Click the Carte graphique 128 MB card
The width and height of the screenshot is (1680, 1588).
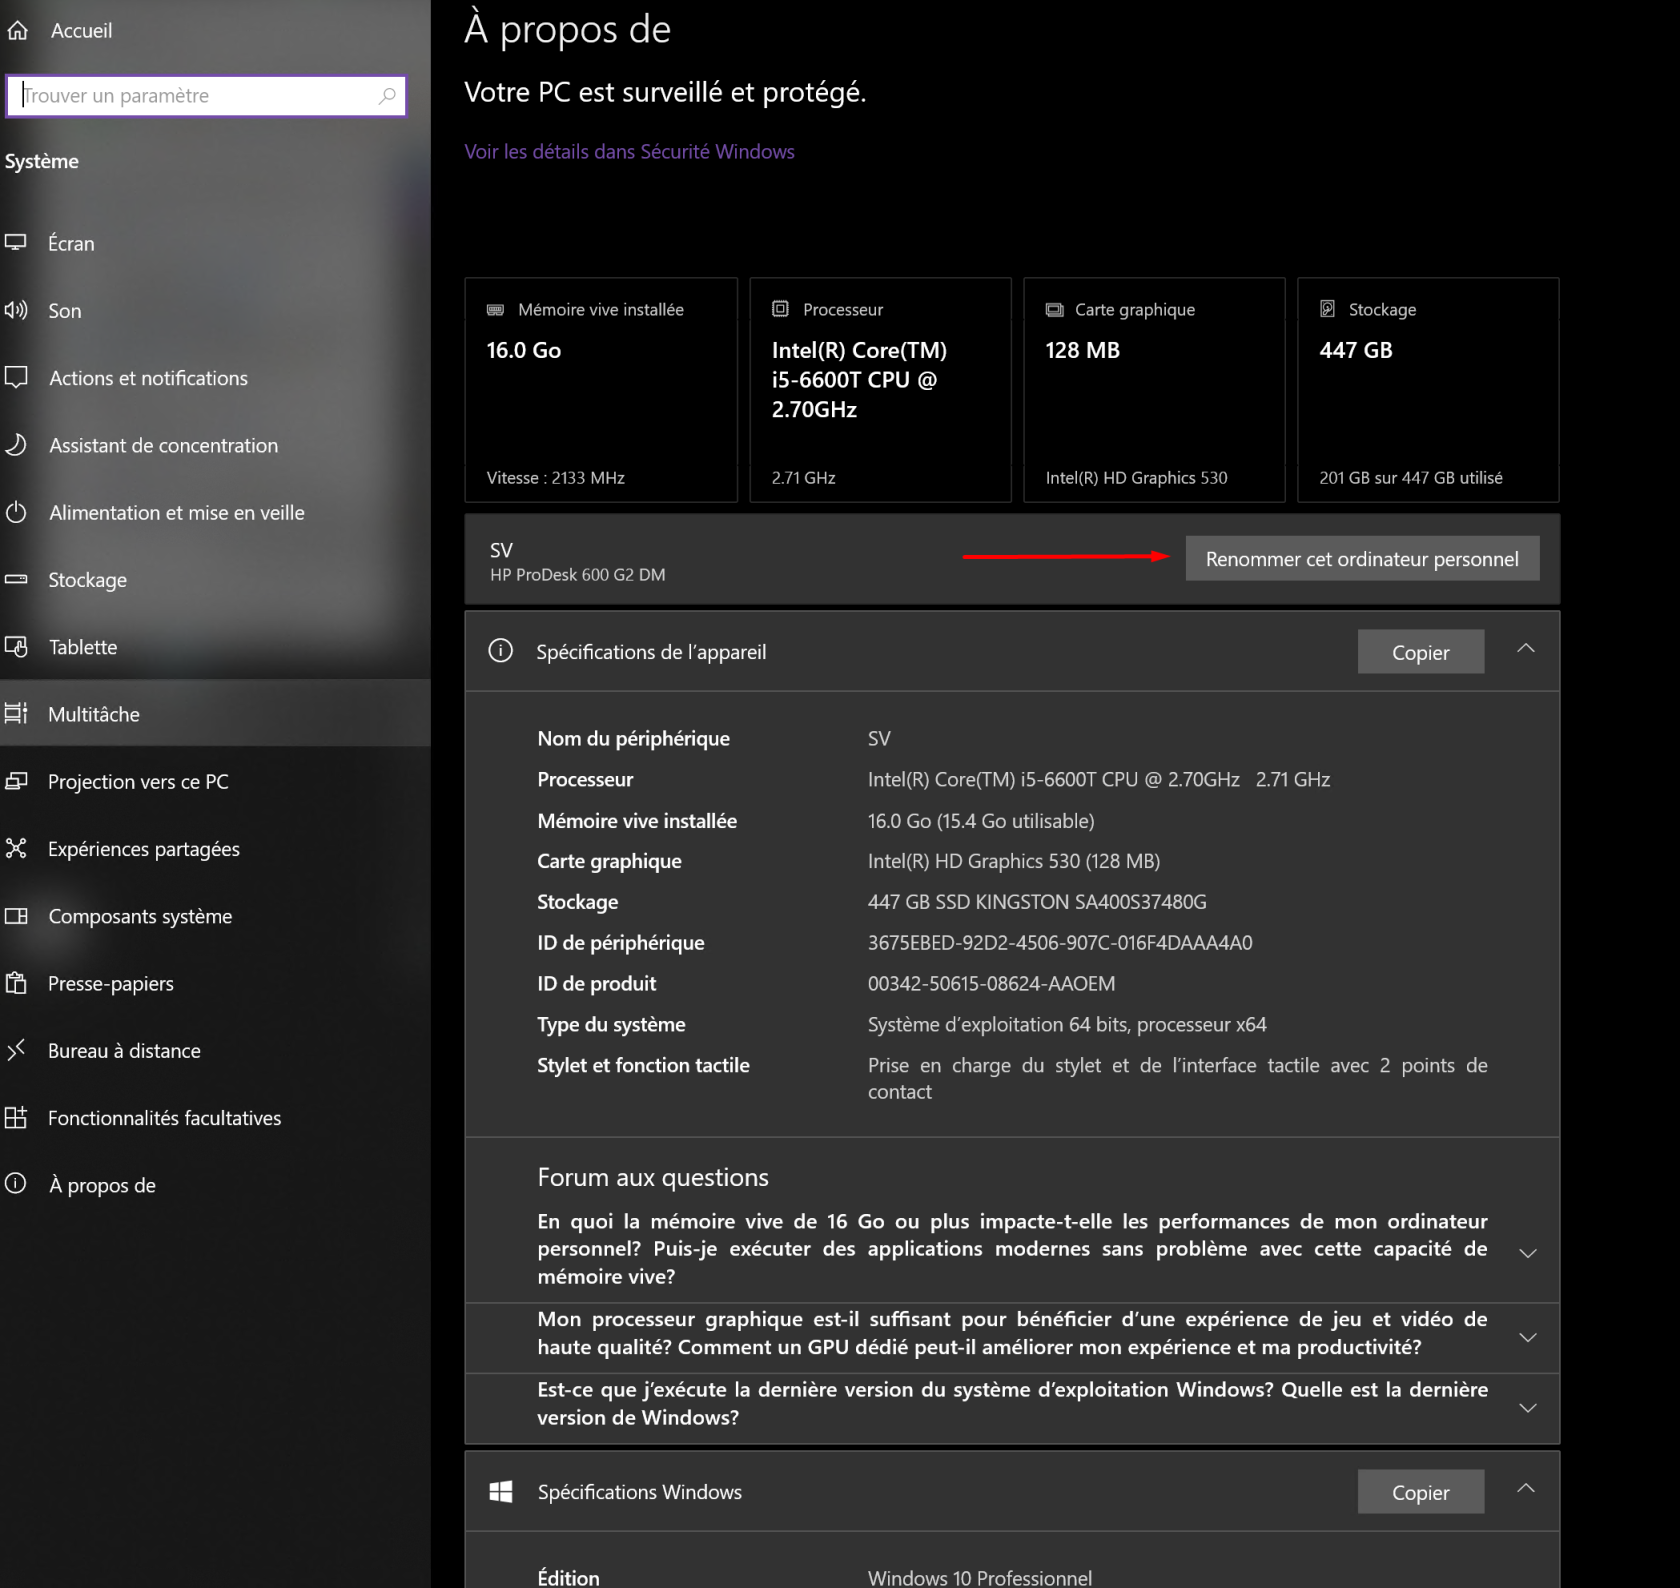pyautogui.click(x=1154, y=390)
